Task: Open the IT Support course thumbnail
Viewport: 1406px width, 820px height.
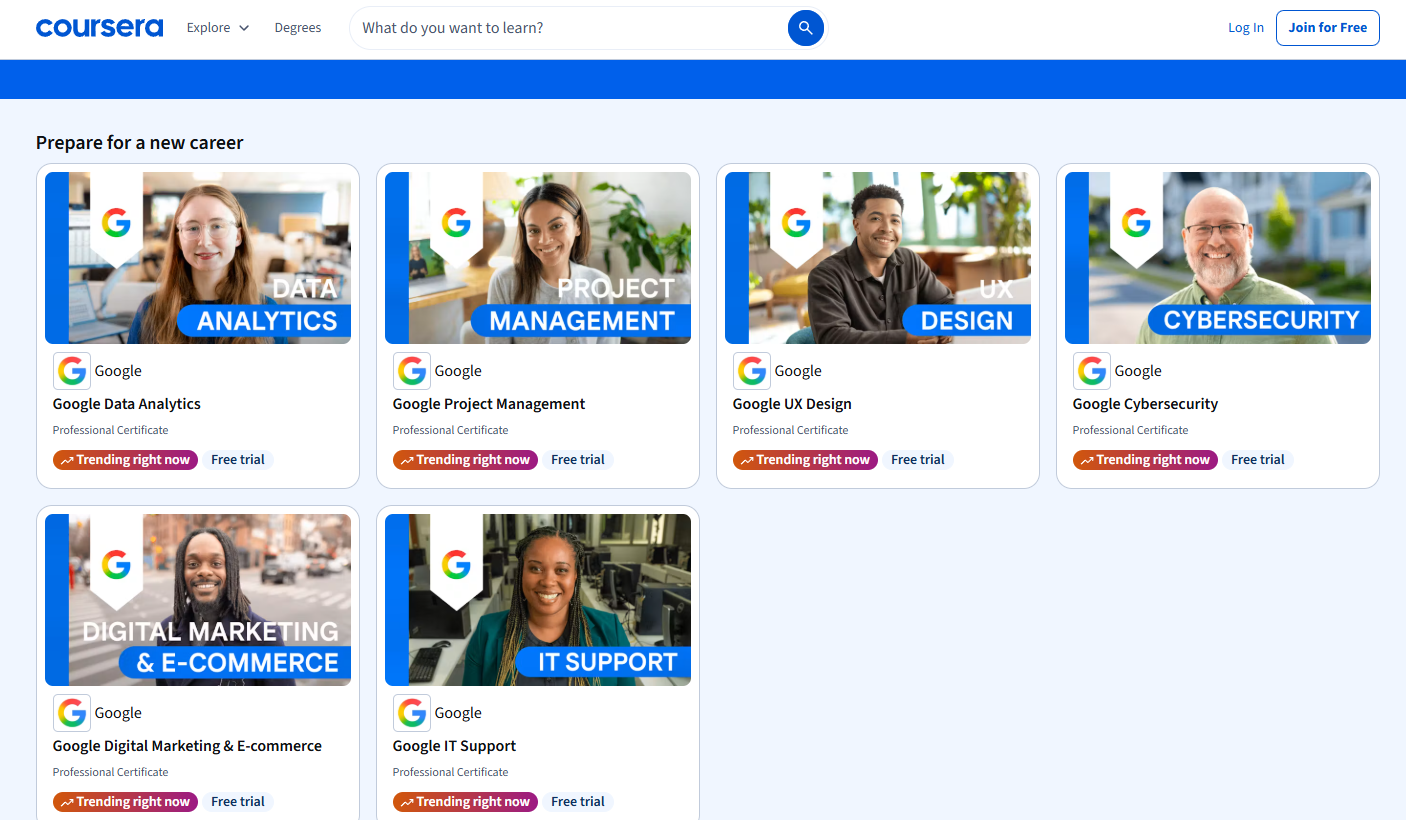Action: pos(538,600)
